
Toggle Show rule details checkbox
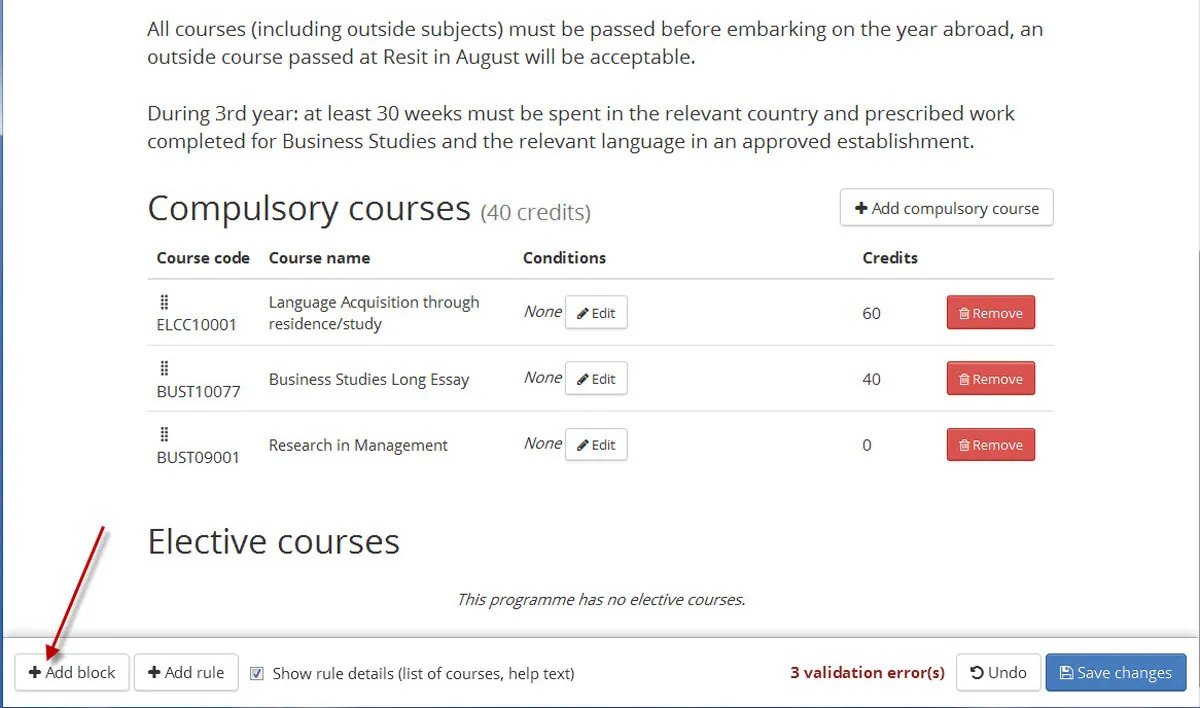click(257, 673)
